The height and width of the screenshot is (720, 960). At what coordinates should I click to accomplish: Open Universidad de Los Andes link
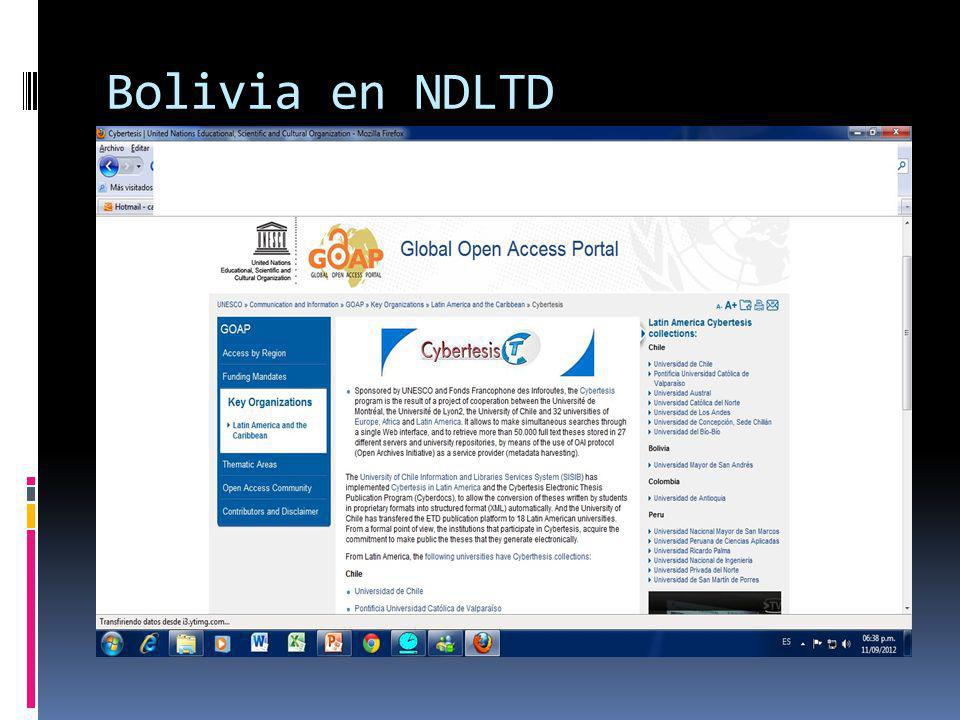click(692, 413)
